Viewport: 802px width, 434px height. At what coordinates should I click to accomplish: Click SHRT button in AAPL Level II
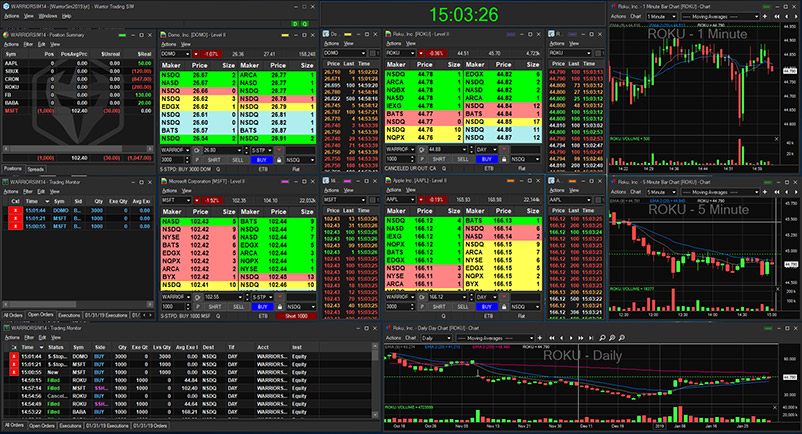[x=439, y=307]
